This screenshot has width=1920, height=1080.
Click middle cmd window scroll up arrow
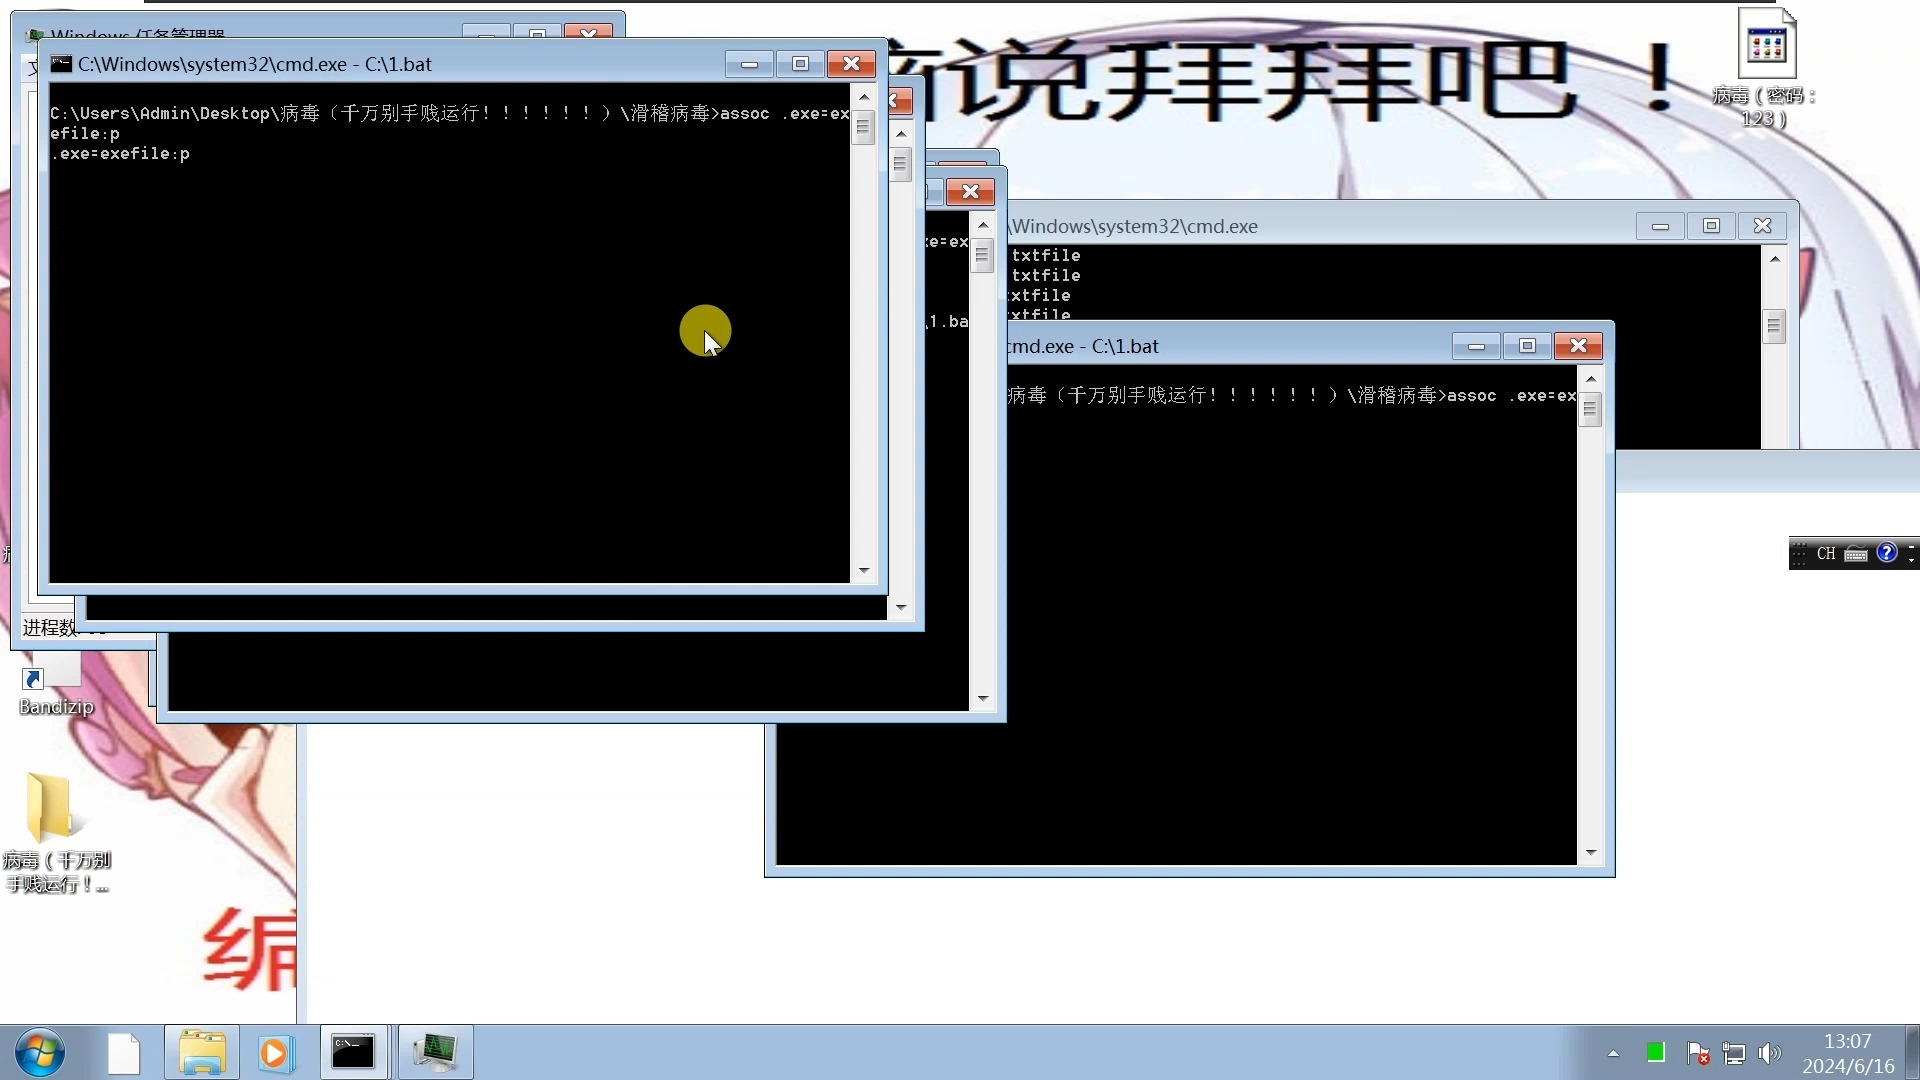(x=983, y=225)
